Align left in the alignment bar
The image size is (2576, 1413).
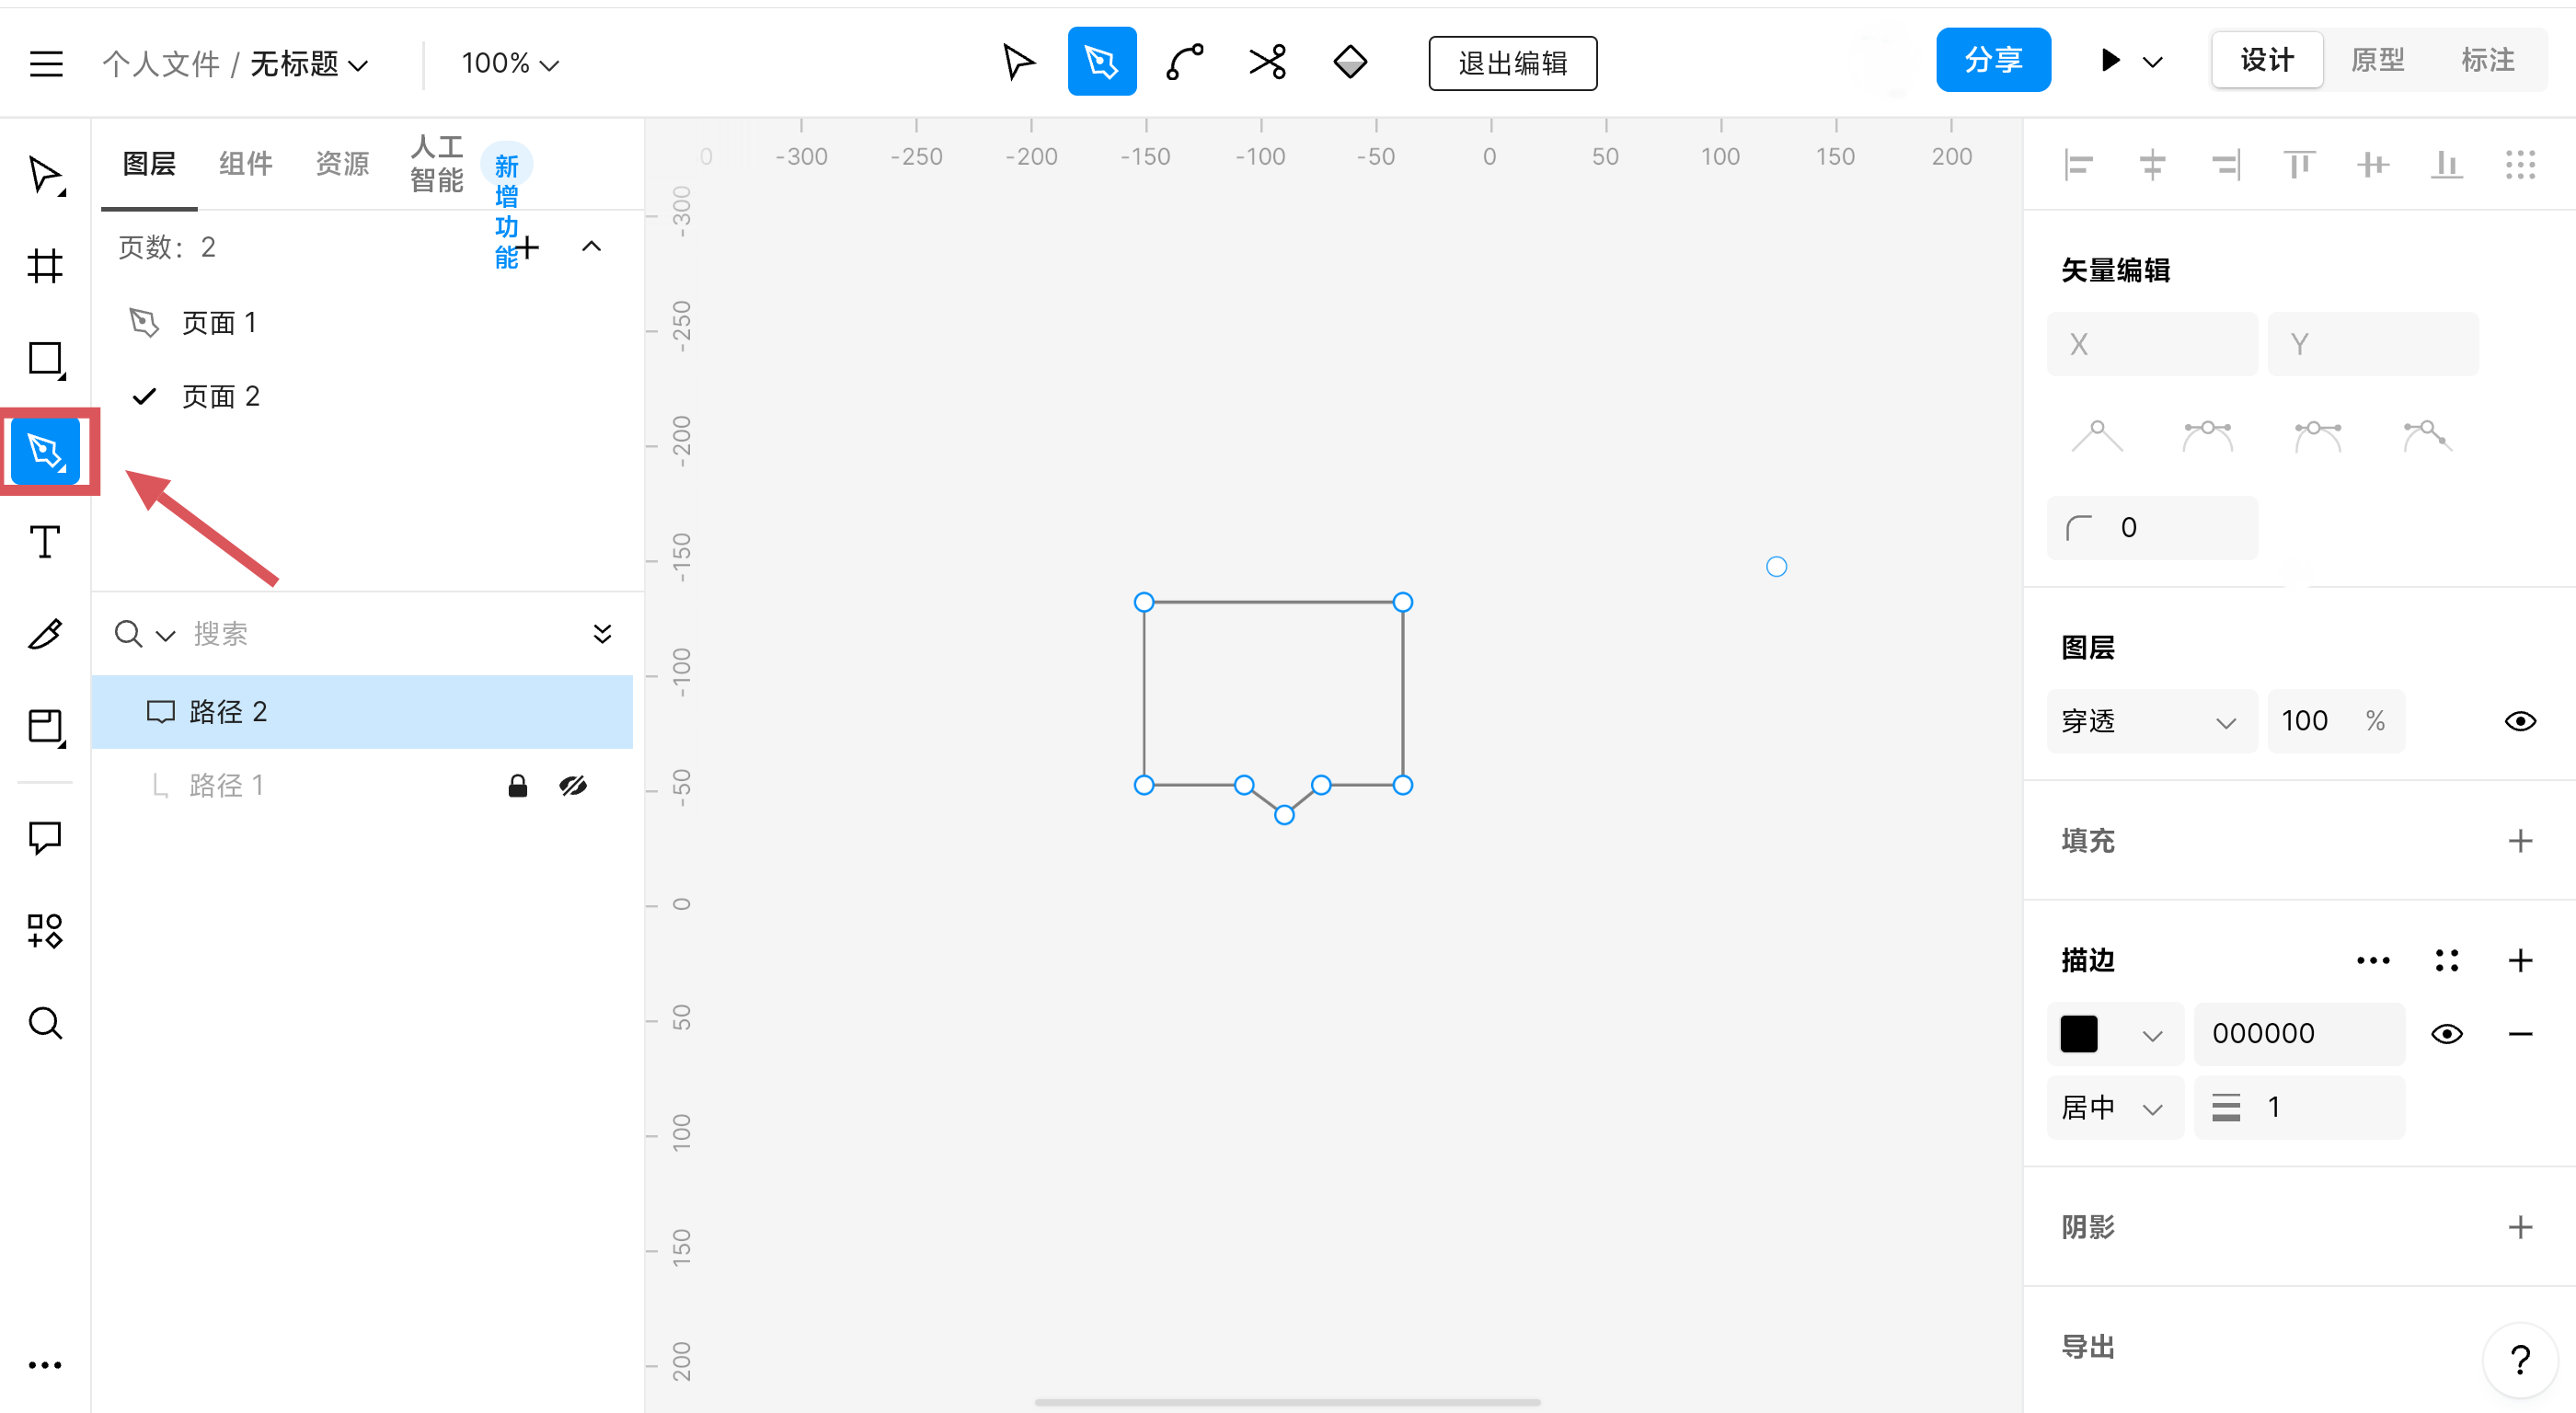(2078, 164)
